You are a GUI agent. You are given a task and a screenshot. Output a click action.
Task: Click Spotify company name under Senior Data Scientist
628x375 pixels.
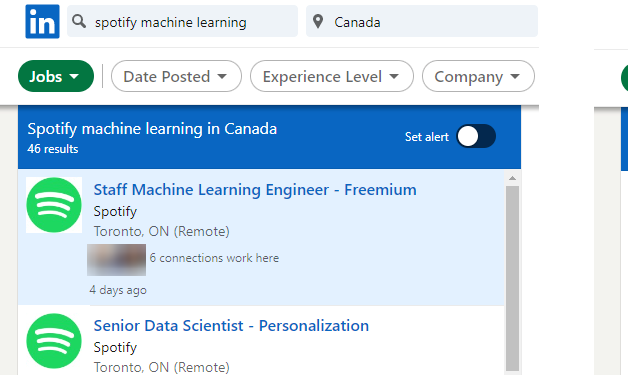click(115, 347)
